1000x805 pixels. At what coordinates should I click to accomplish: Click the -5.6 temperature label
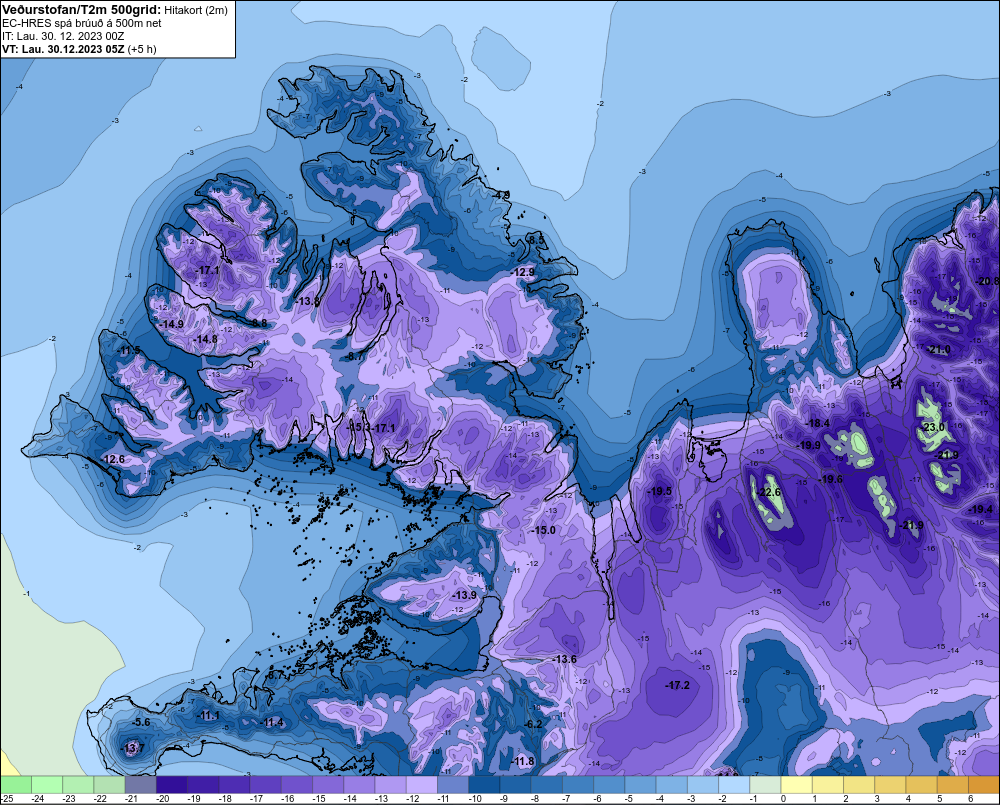[141, 722]
